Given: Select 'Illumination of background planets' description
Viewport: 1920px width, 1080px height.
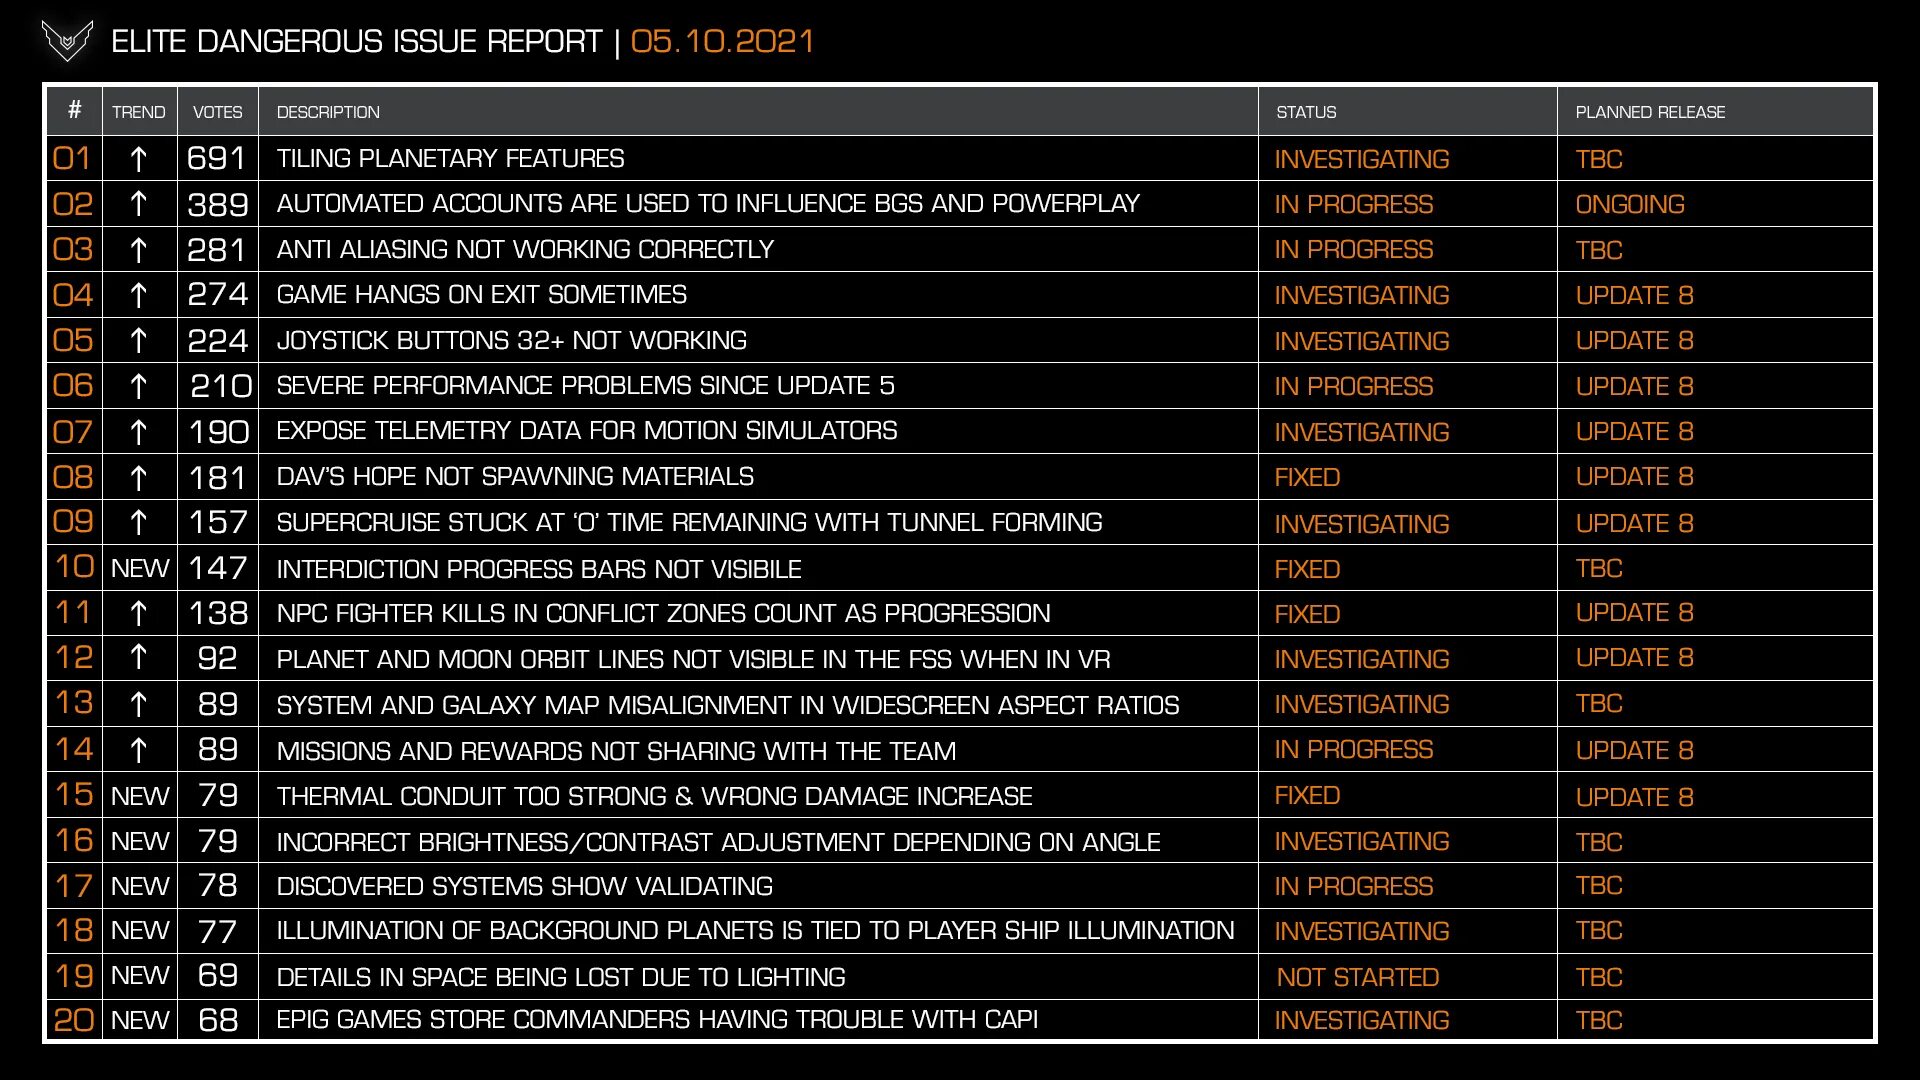Looking at the screenshot, I should [x=755, y=931].
